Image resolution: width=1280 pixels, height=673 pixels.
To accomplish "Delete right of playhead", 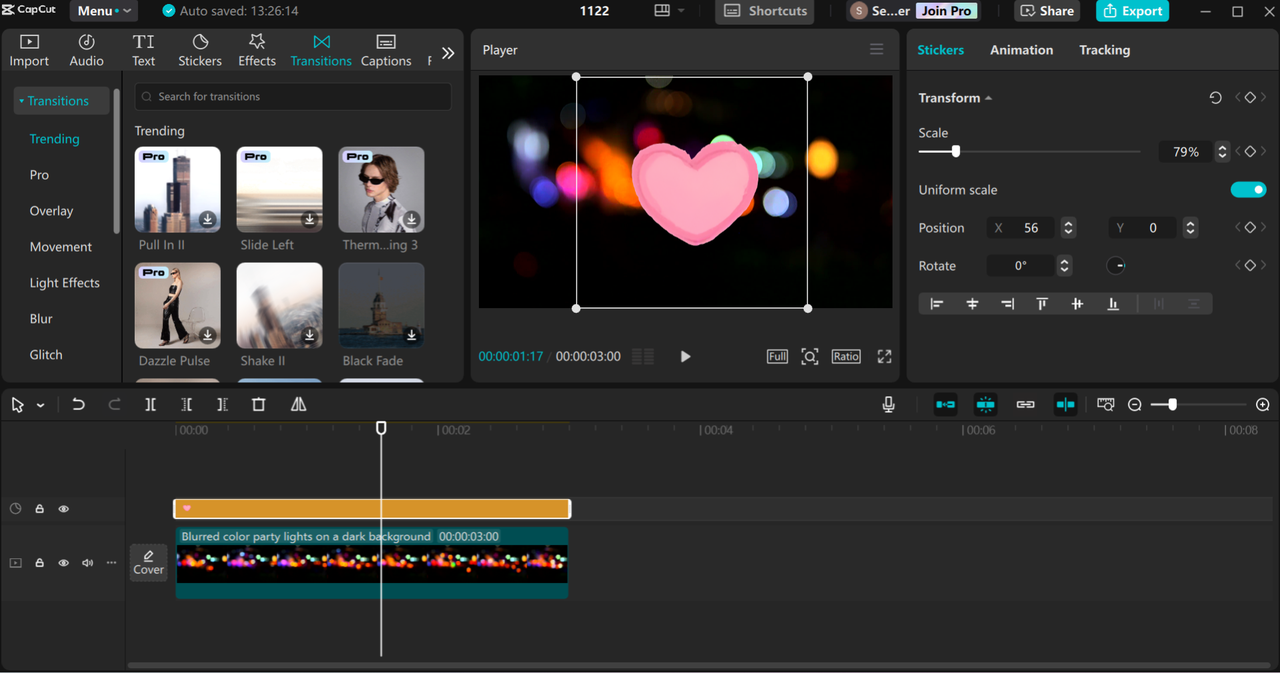I will coord(222,404).
